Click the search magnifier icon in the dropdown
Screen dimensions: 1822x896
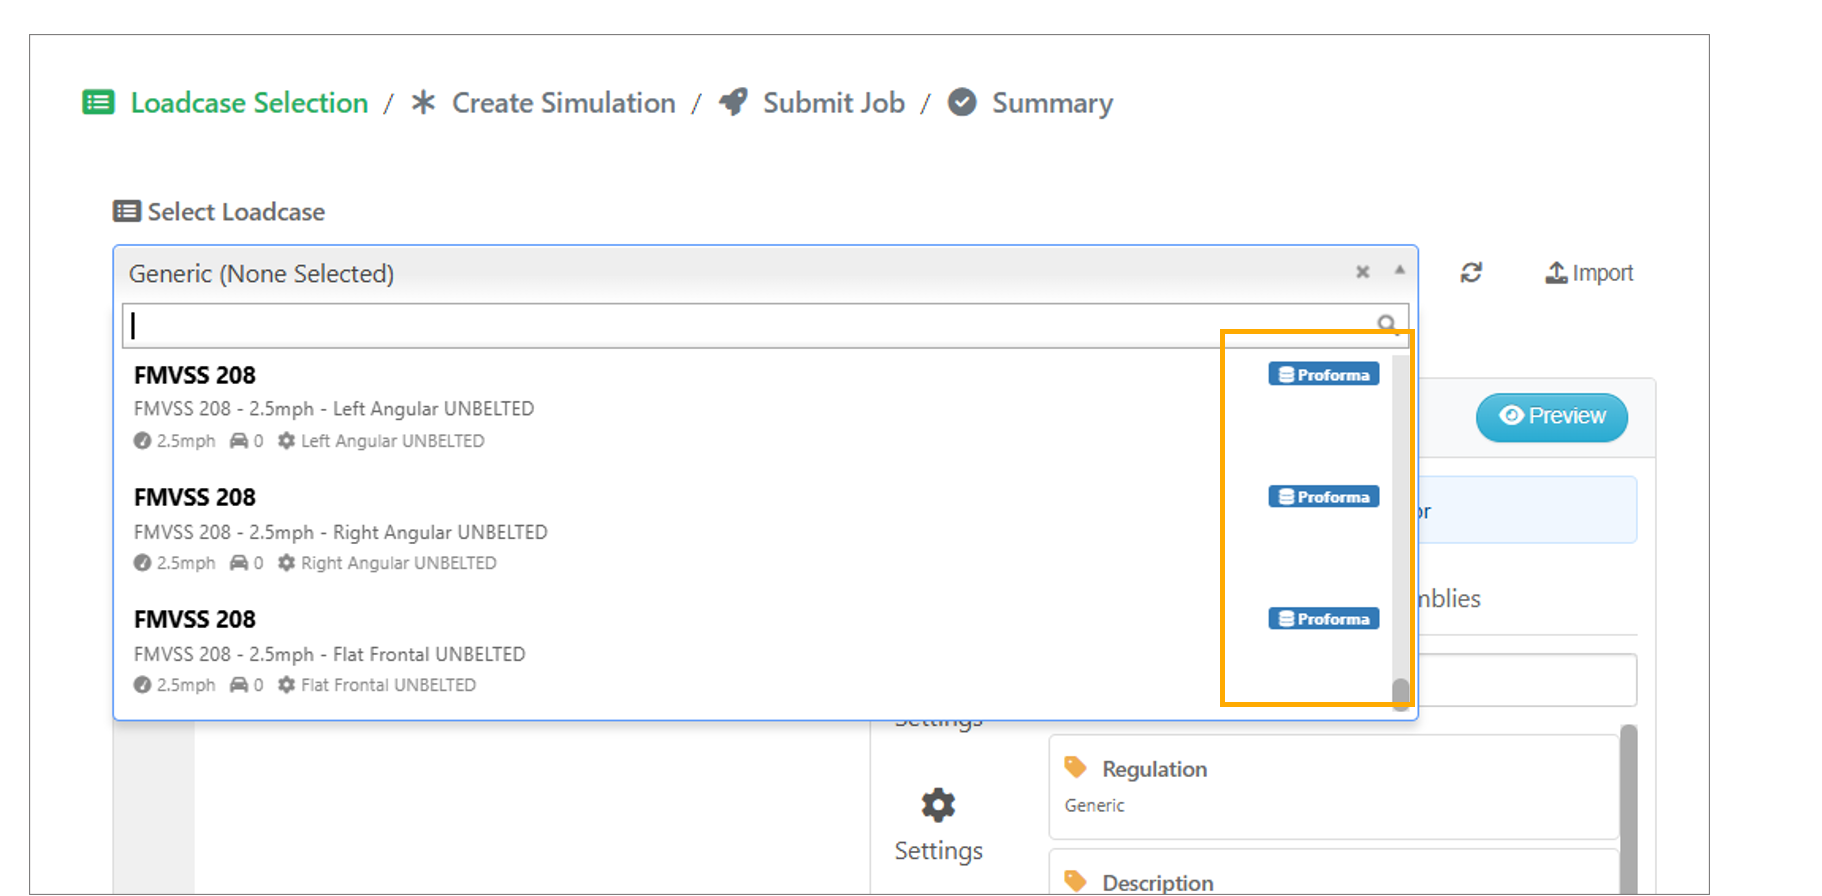(x=1386, y=324)
